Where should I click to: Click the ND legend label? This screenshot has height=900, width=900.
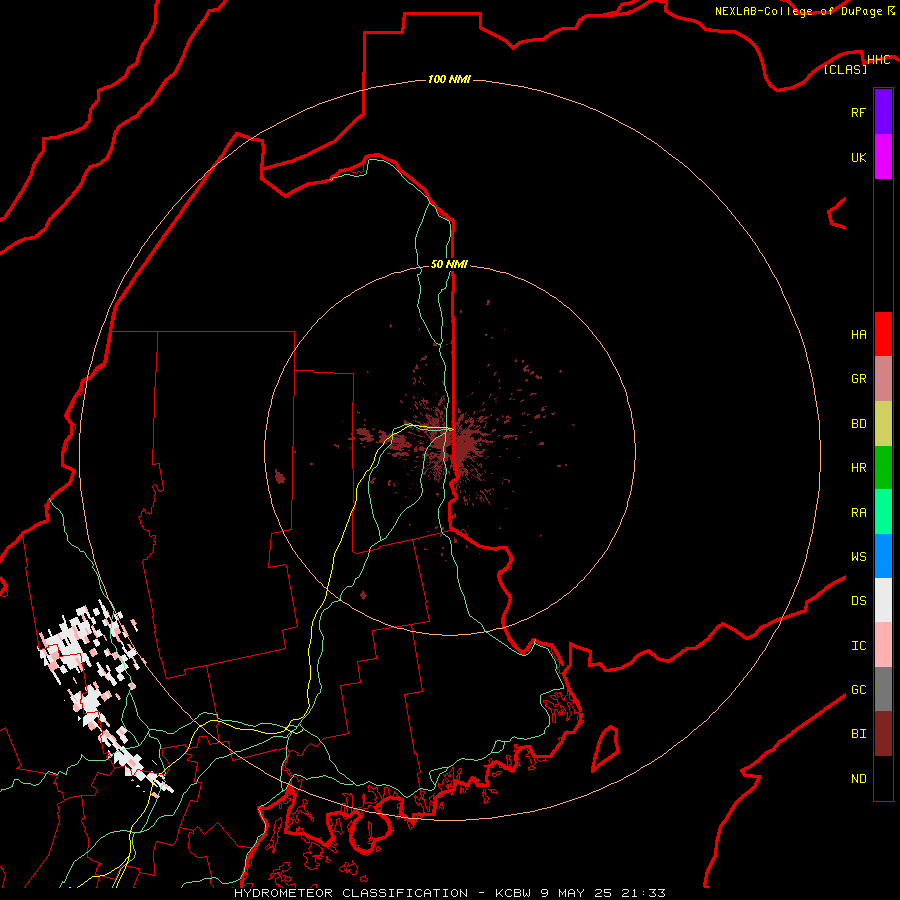pos(858,779)
